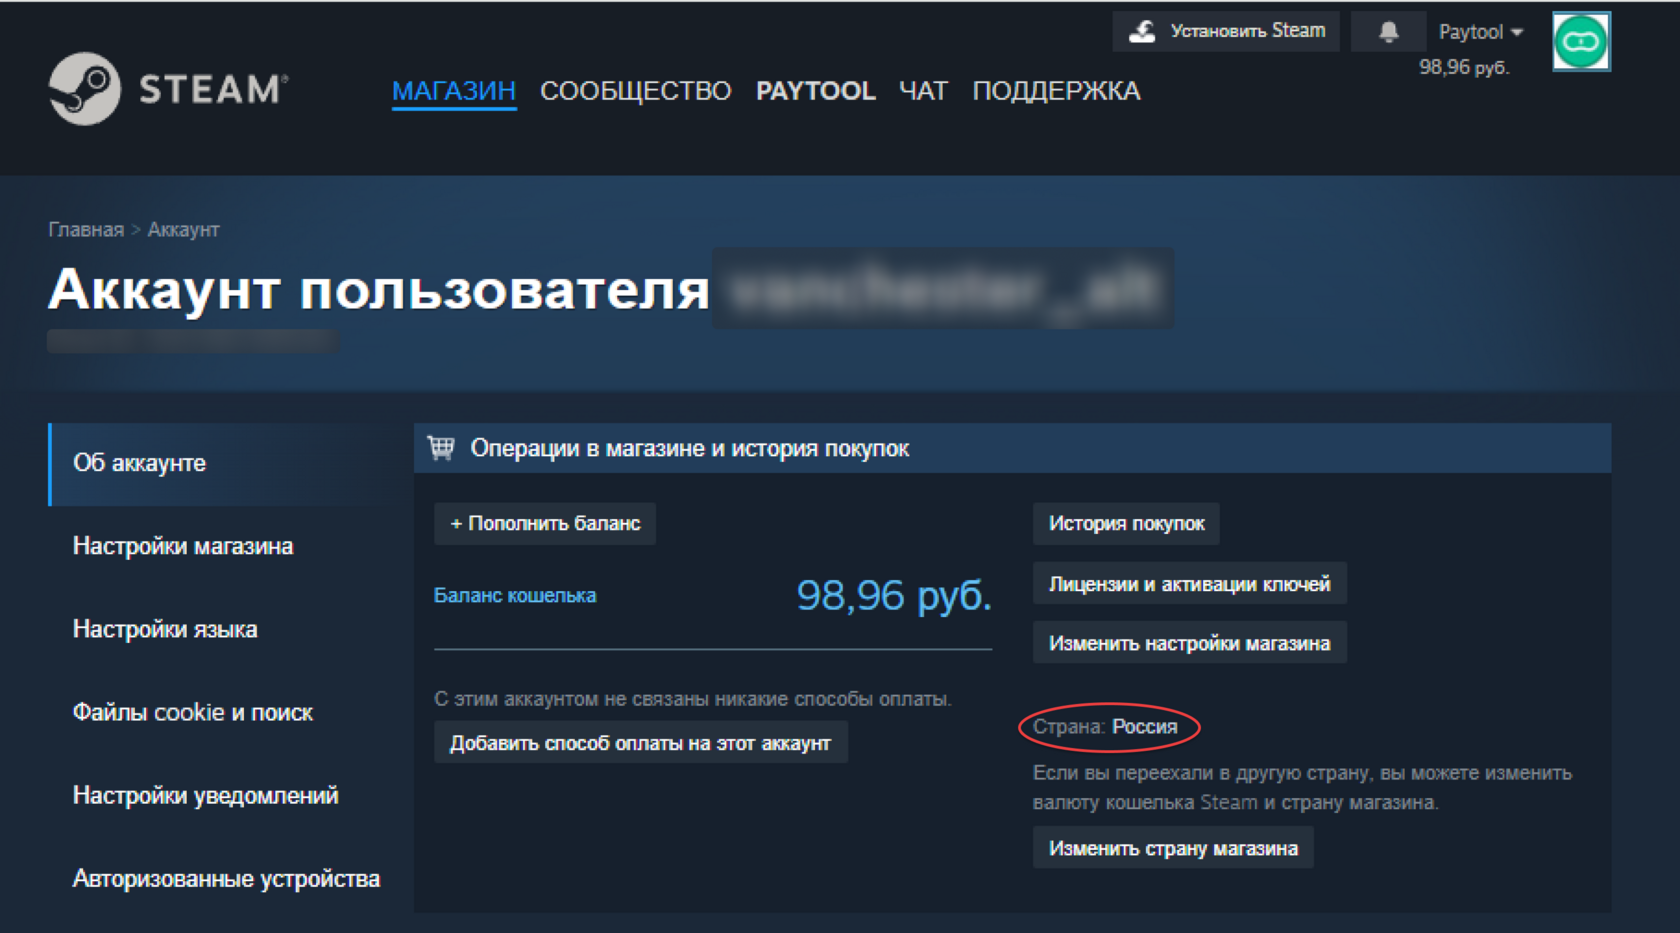This screenshot has width=1680, height=933.
Task: Open Авторизованные устройства in sidebar
Action: coord(226,878)
